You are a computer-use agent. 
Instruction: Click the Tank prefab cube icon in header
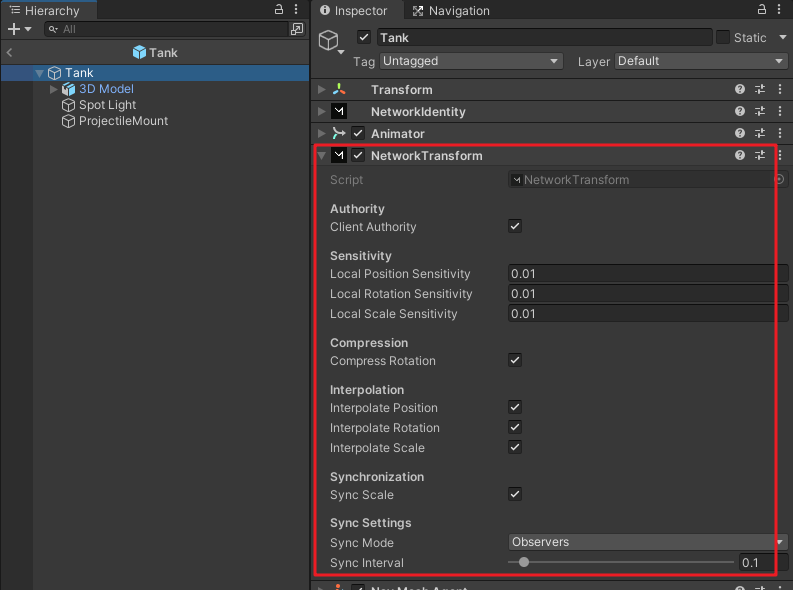[x=139, y=52]
